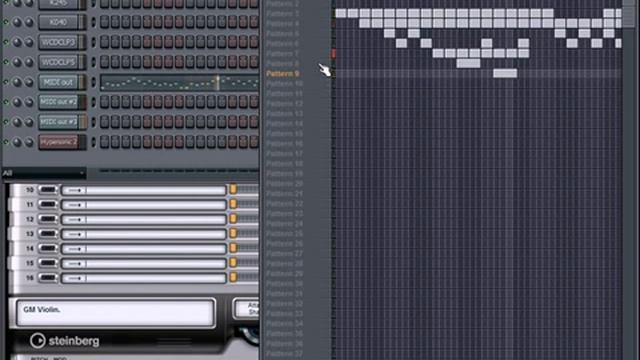The width and height of the screenshot is (640, 360).
Task: Adjust the volume knob of Hypersonic 2 channel
Action: coord(29,142)
